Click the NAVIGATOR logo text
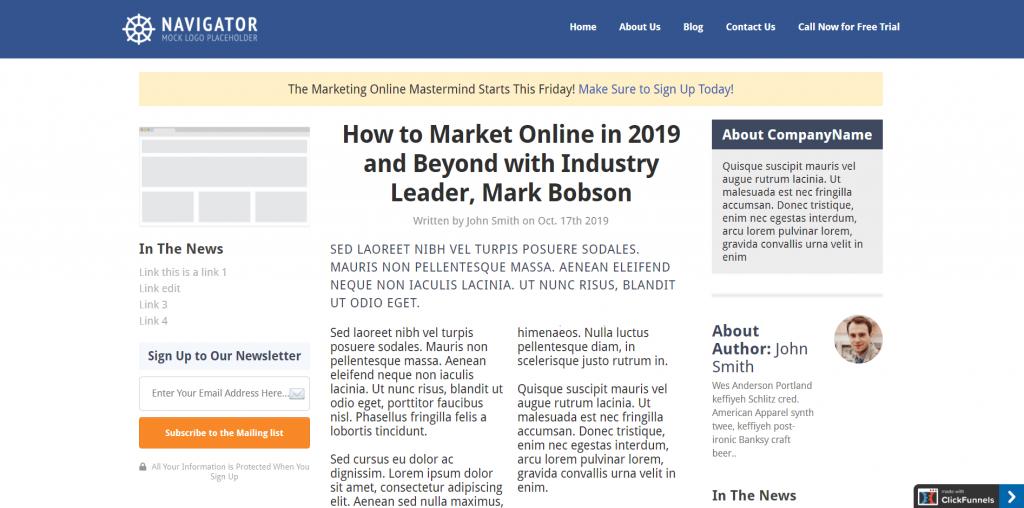 [209, 25]
